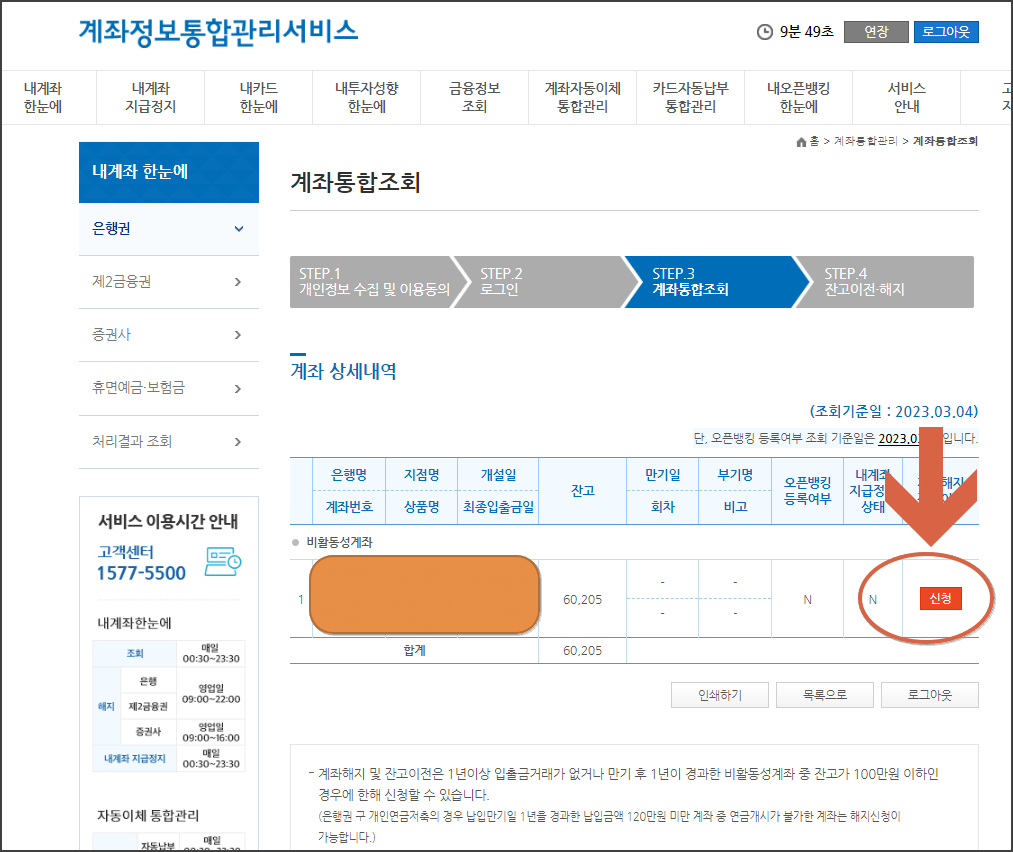
Task: Click the 계좌통합관리 breadcrumb link
Action: [865, 141]
